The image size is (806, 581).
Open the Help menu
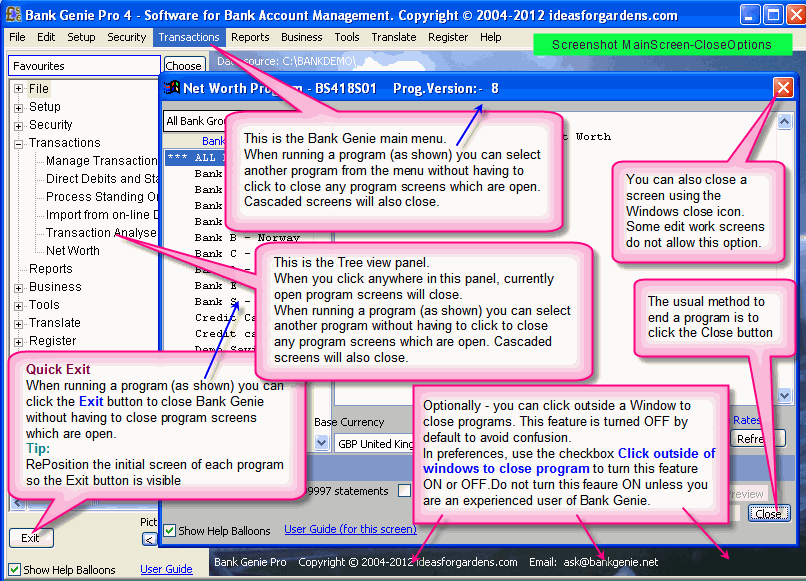[x=490, y=37]
